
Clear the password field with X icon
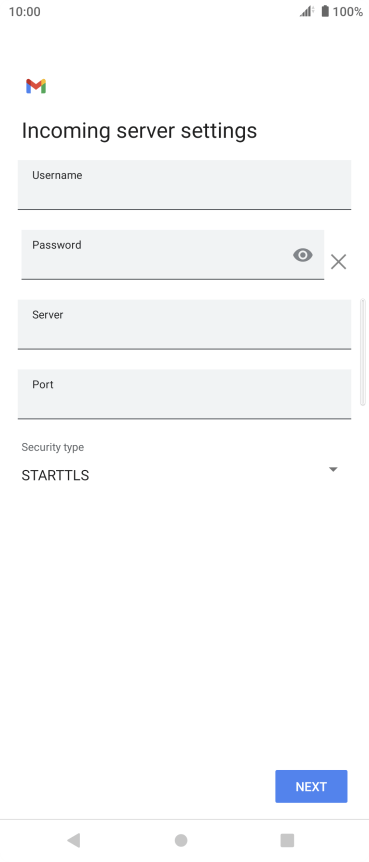[x=339, y=262]
